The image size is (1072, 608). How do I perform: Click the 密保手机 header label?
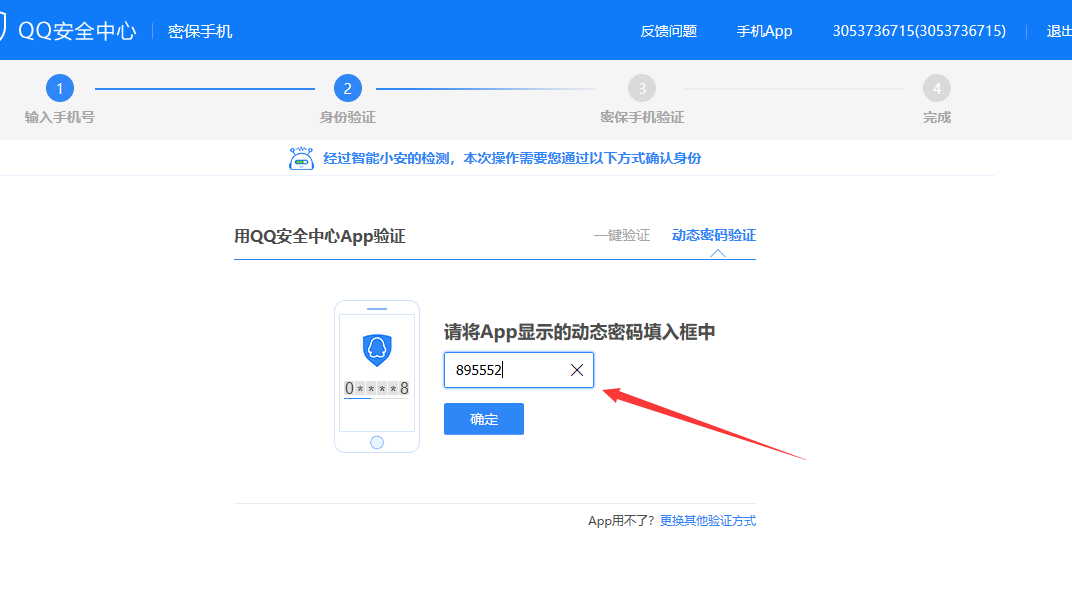pos(200,31)
